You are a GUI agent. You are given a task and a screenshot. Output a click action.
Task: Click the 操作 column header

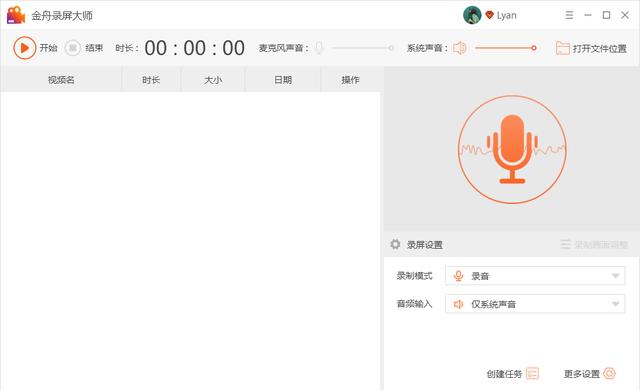tap(351, 80)
